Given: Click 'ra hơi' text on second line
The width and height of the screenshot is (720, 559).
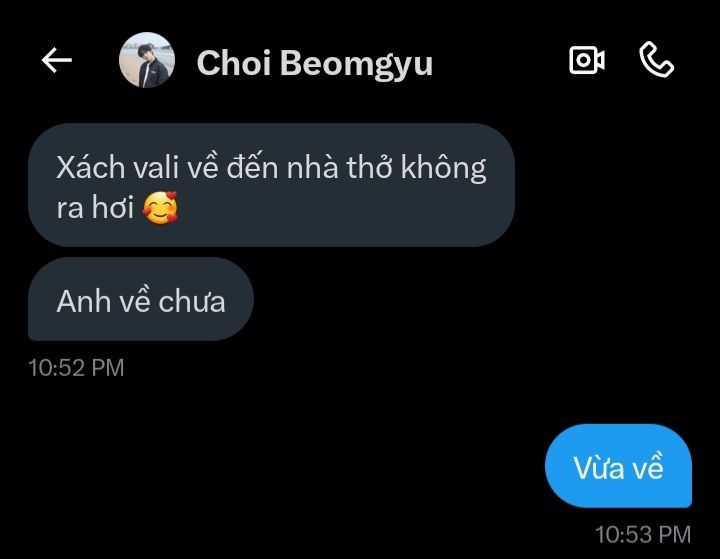Looking at the screenshot, I should (95, 208).
